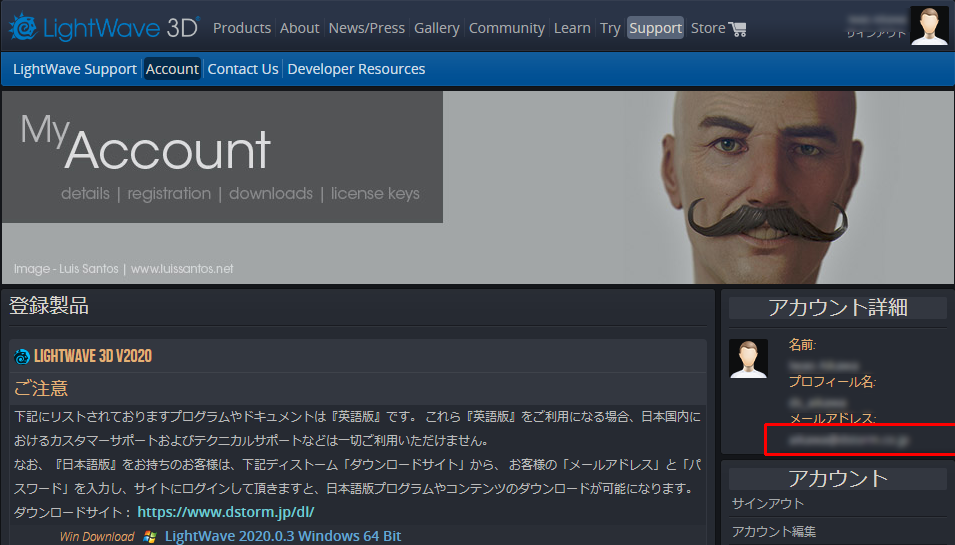Select the Support menu item
955x545 pixels.
point(655,28)
